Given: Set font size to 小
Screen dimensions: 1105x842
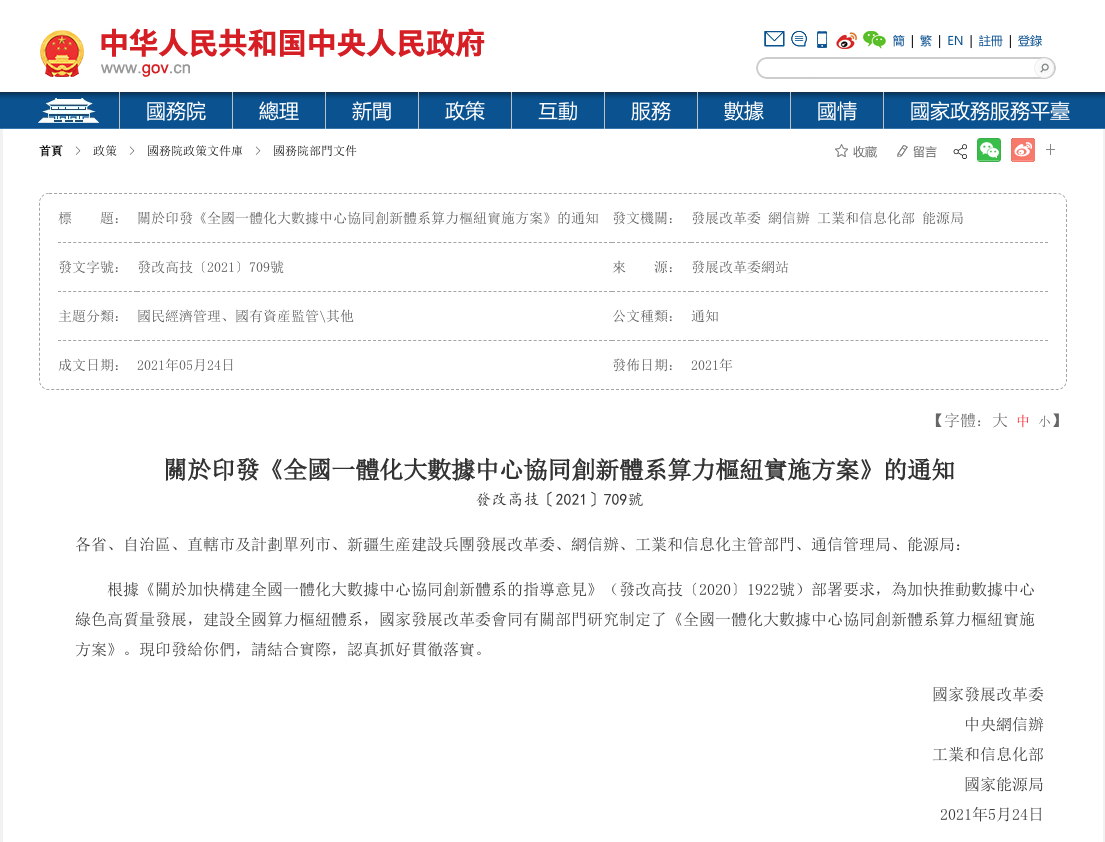Looking at the screenshot, I should (x=1044, y=421).
